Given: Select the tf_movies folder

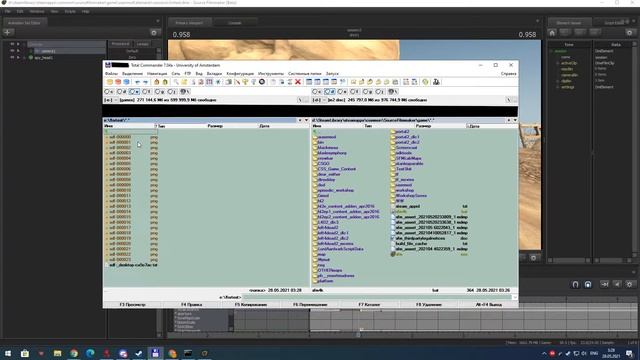Looking at the screenshot, I should 402,180.
